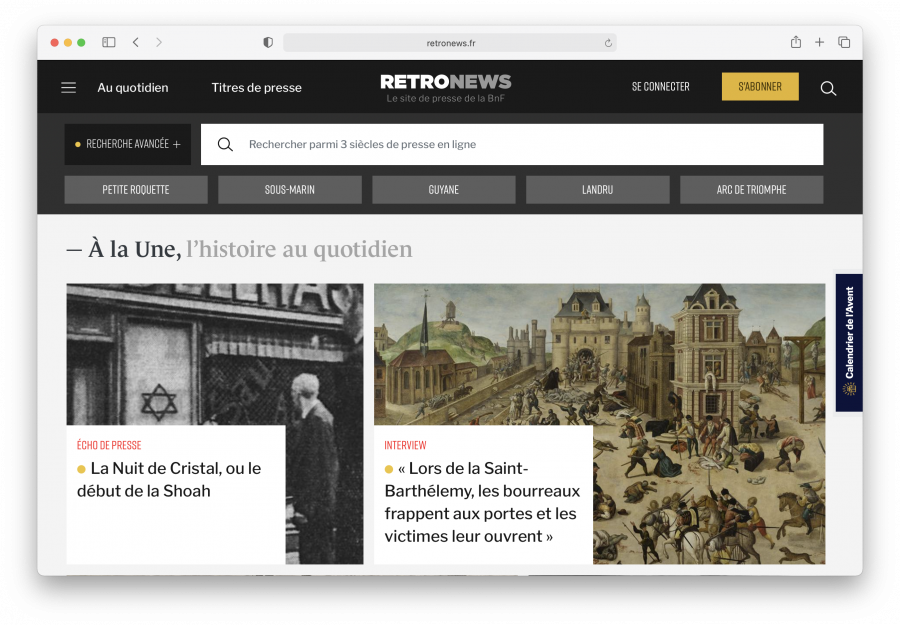
Task: Open the Titres de presse menu
Action: click(x=257, y=88)
